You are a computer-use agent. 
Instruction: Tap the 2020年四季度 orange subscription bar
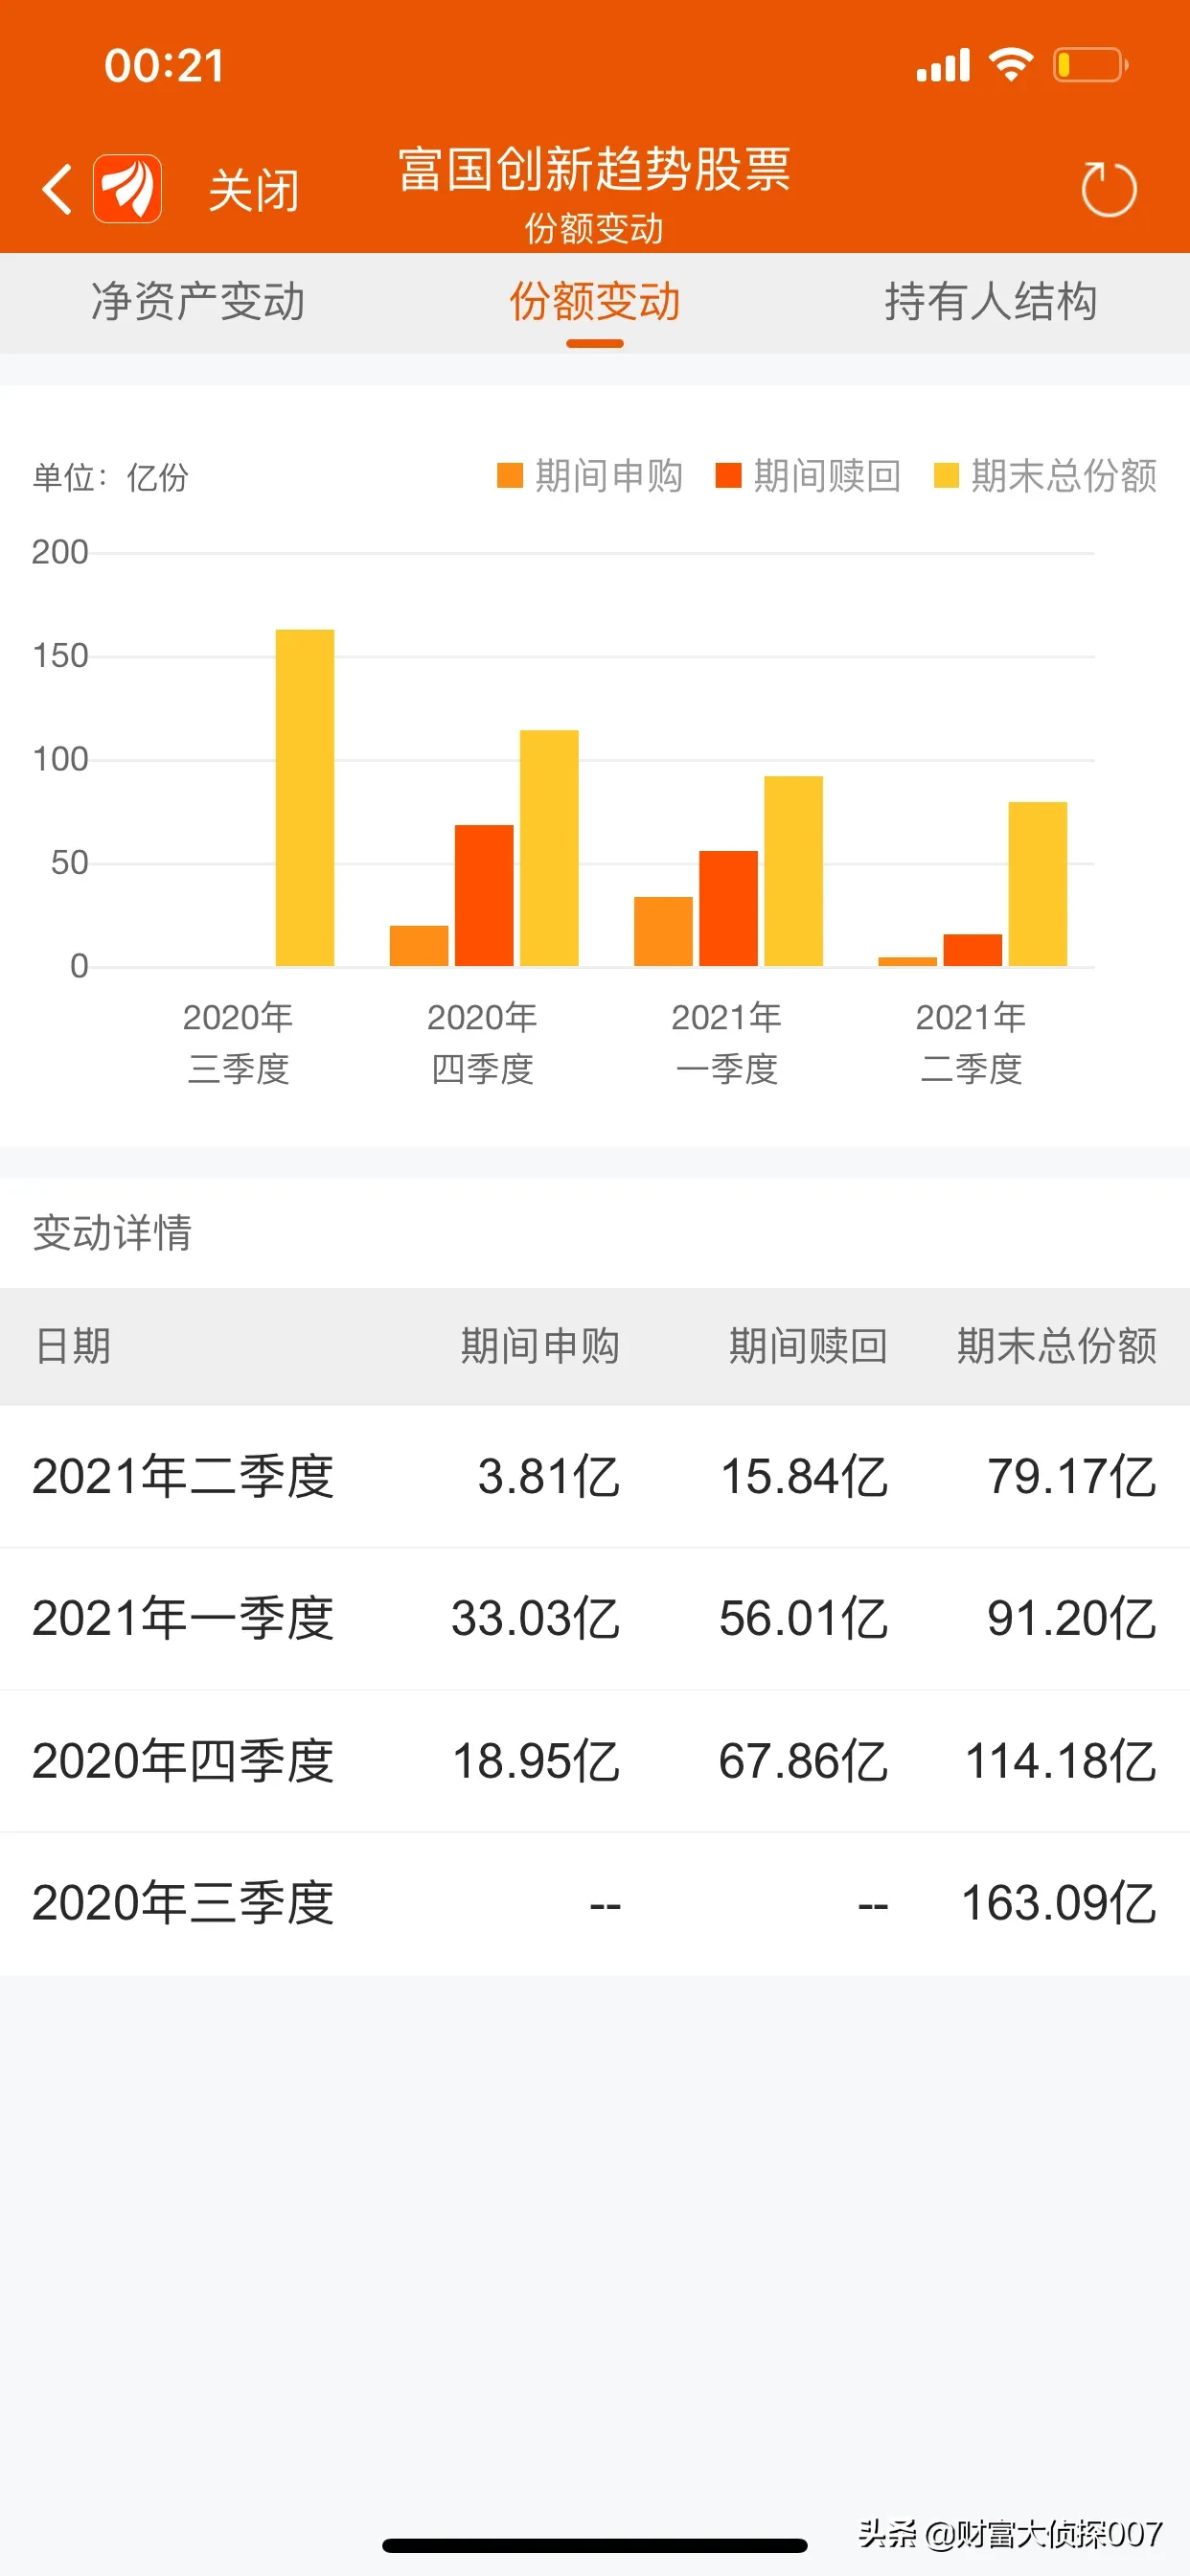pyautogui.click(x=419, y=946)
